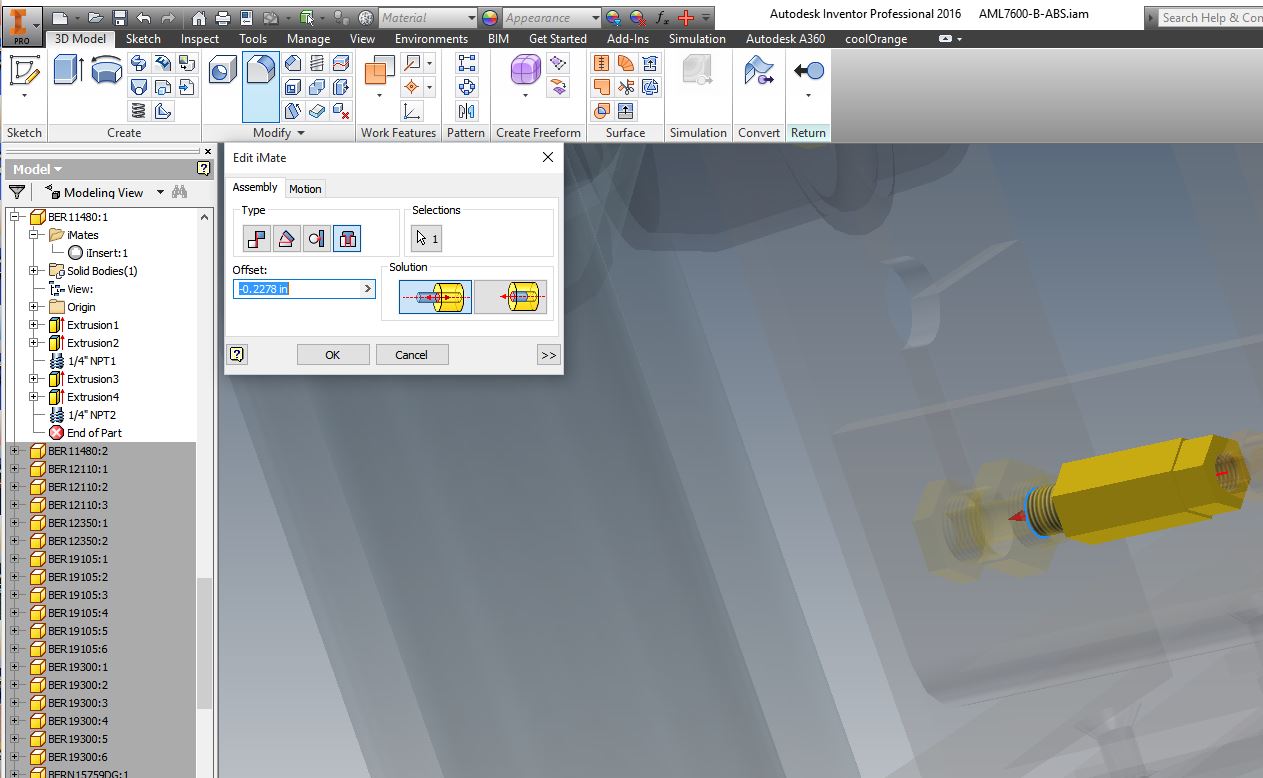Image resolution: width=1263 pixels, height=778 pixels.
Task: Select the Hole tool in the Modify panel
Action: click(x=221, y=70)
